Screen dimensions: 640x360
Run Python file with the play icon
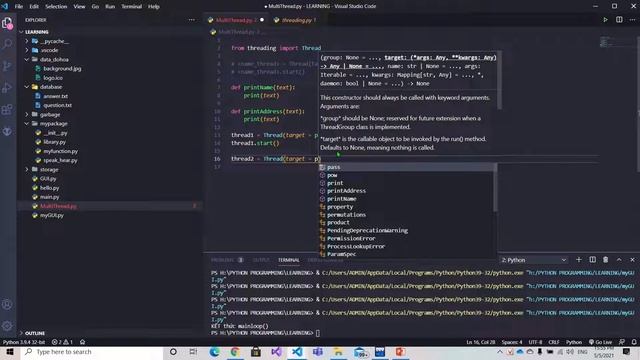coord(605,20)
